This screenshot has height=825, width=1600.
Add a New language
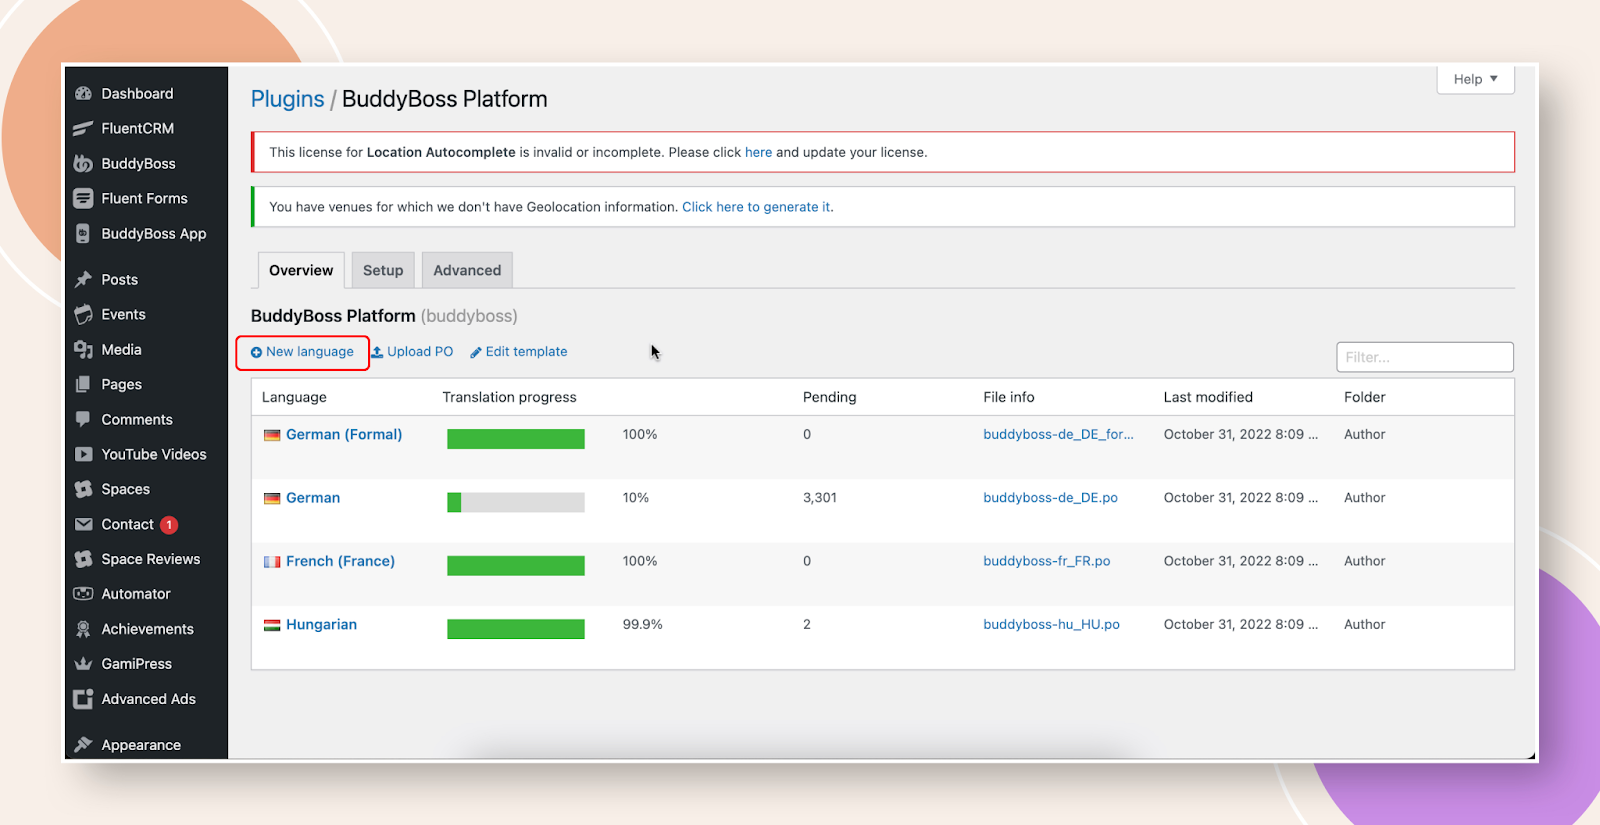click(302, 352)
